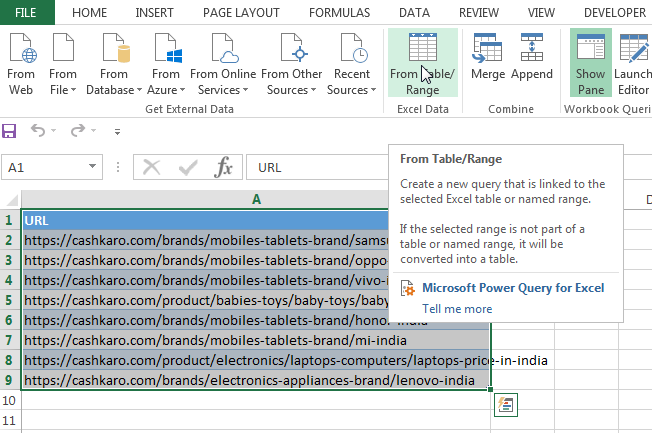Select row 5 header
This screenshot has height=433, width=652.
[10, 300]
